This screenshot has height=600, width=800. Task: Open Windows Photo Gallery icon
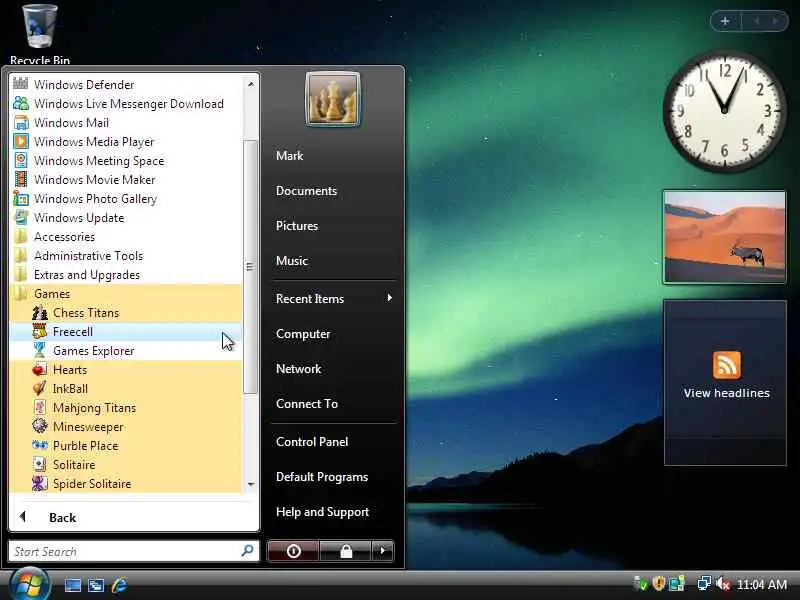coord(21,198)
